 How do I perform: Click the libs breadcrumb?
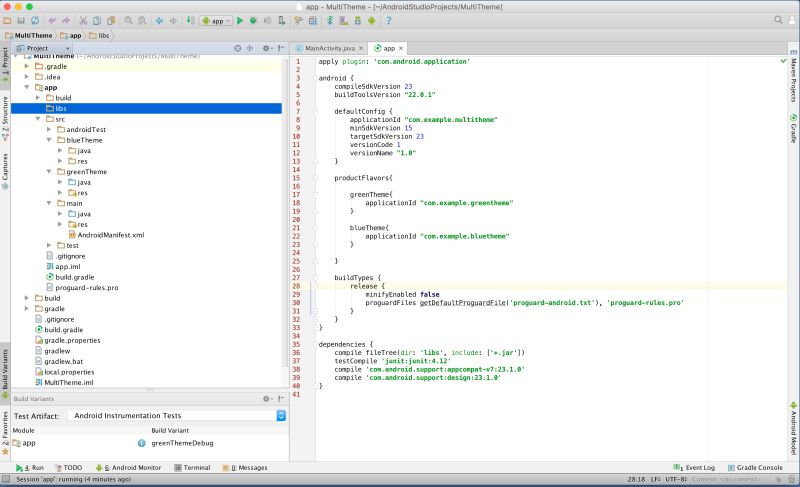99,35
